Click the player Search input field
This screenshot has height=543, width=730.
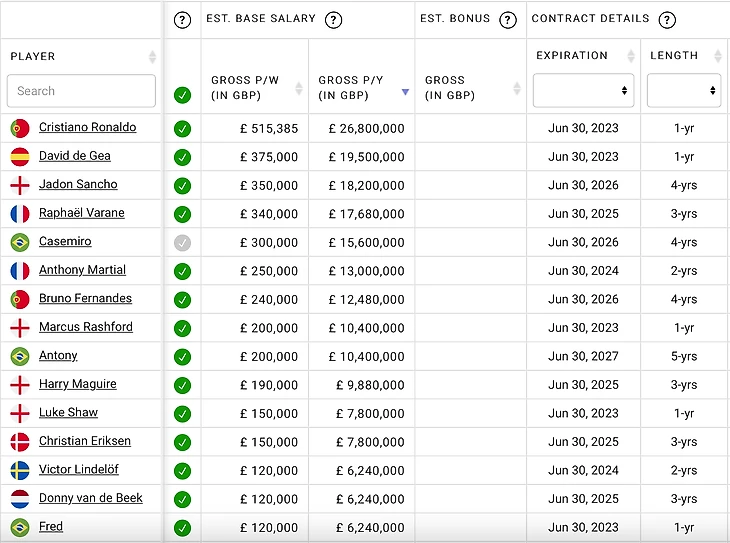82,91
